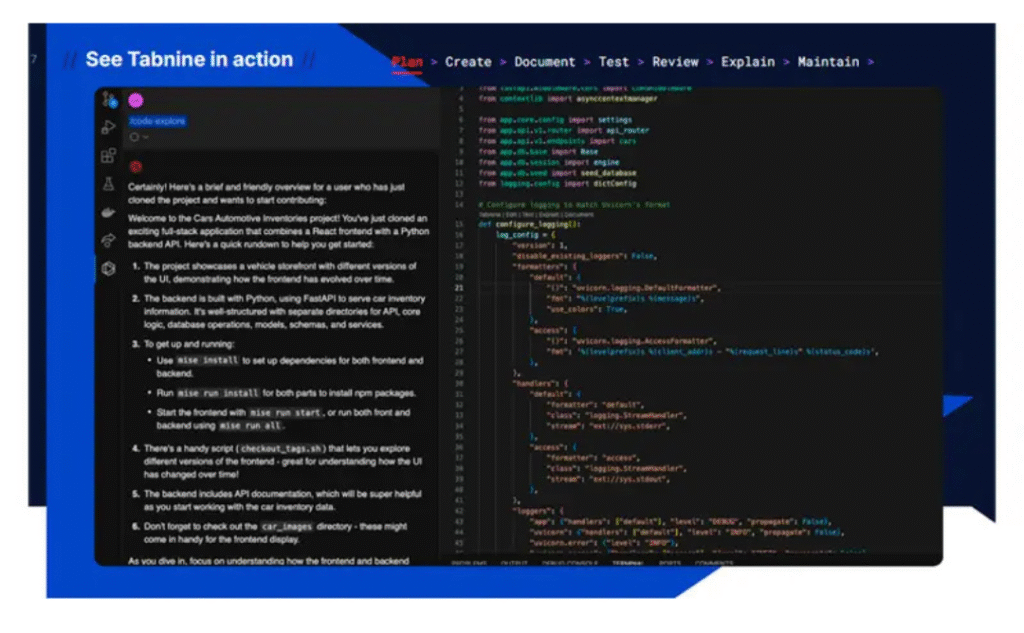This screenshot has height=633, width=1024.
Task: Select the Plan tab
Action: 407,62
